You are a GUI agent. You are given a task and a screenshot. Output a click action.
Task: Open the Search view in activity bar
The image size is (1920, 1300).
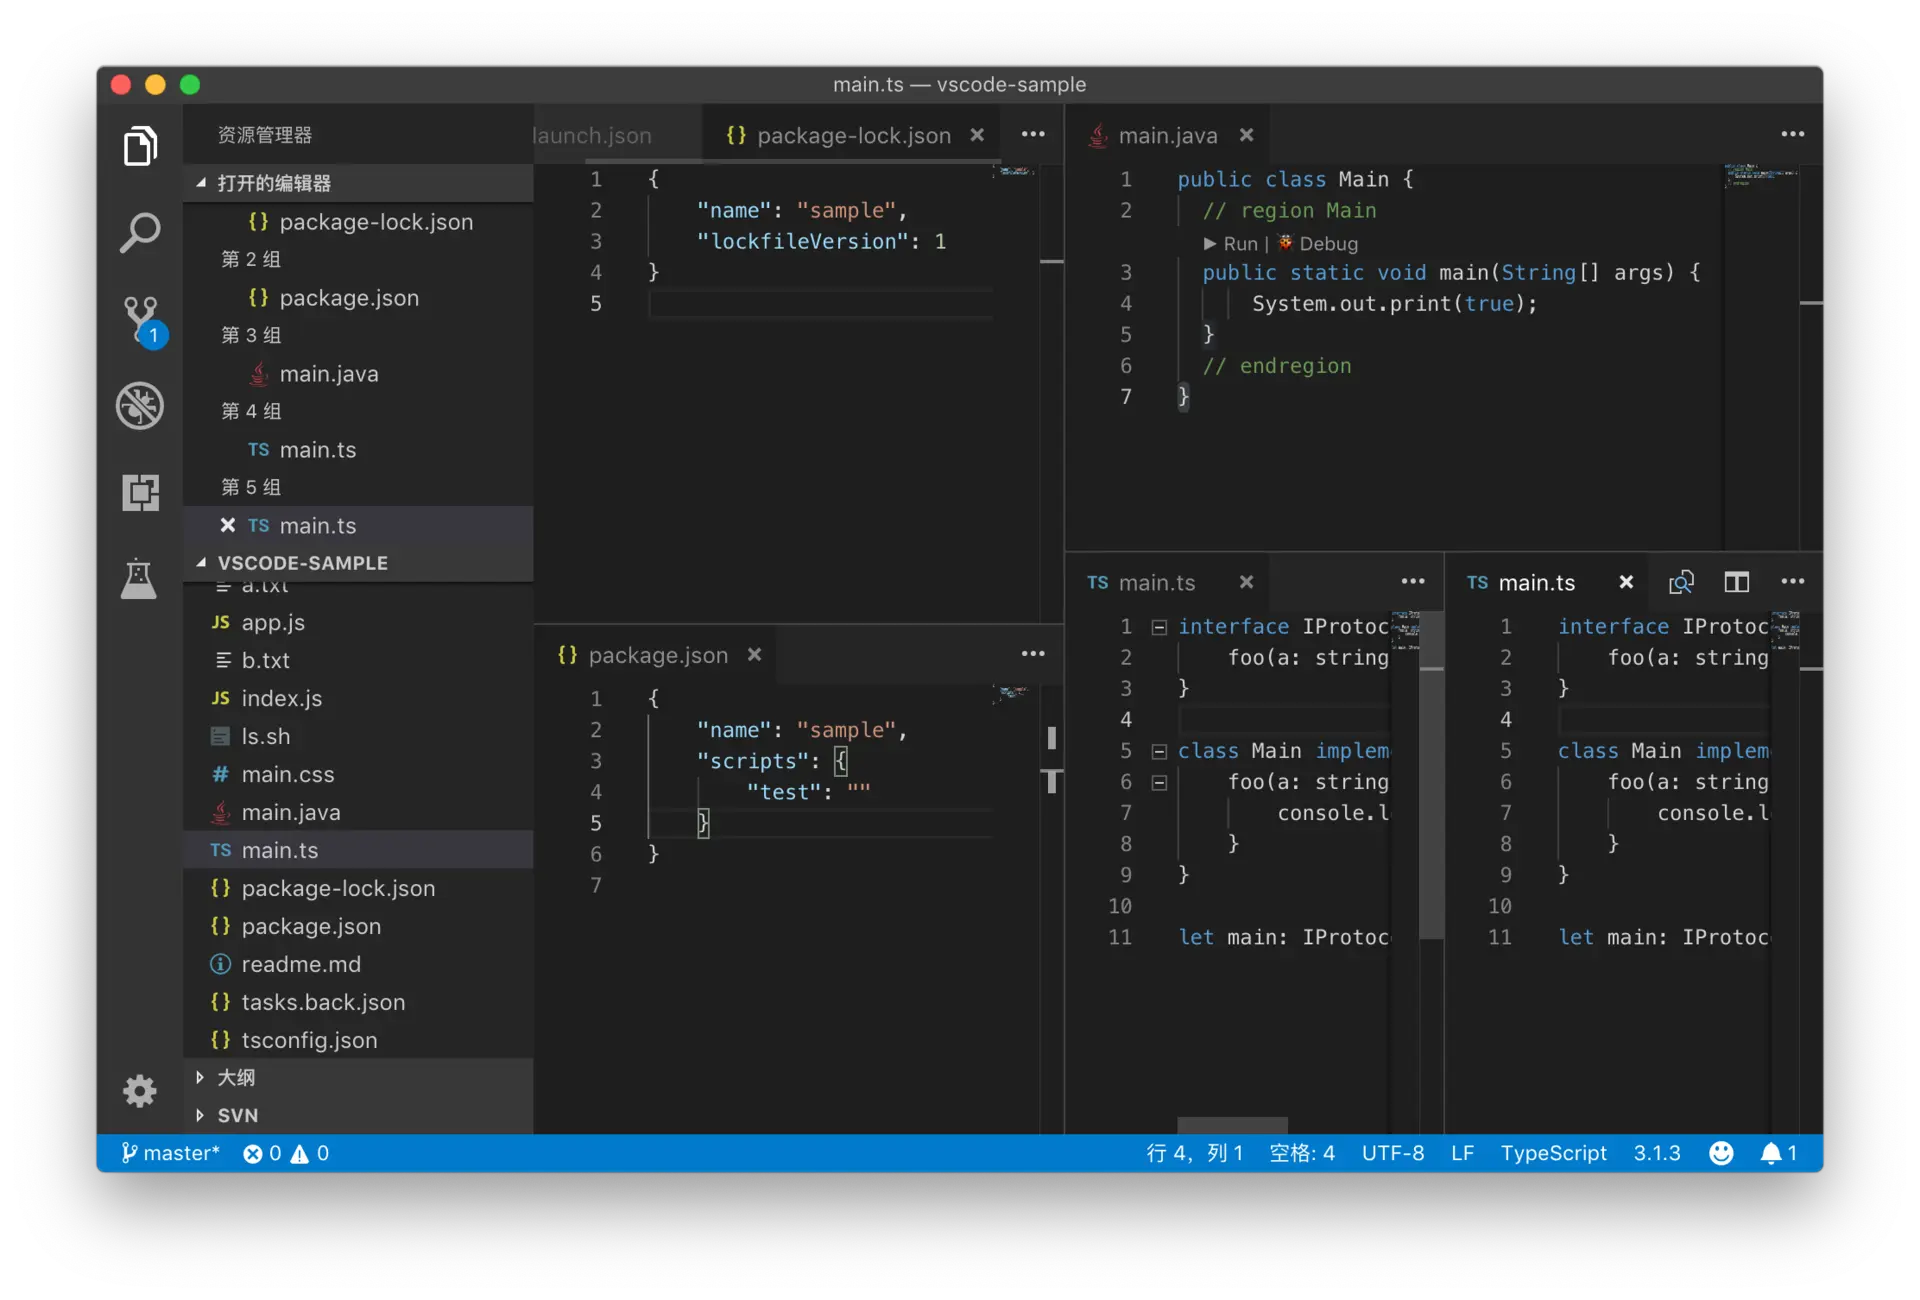[x=140, y=232]
